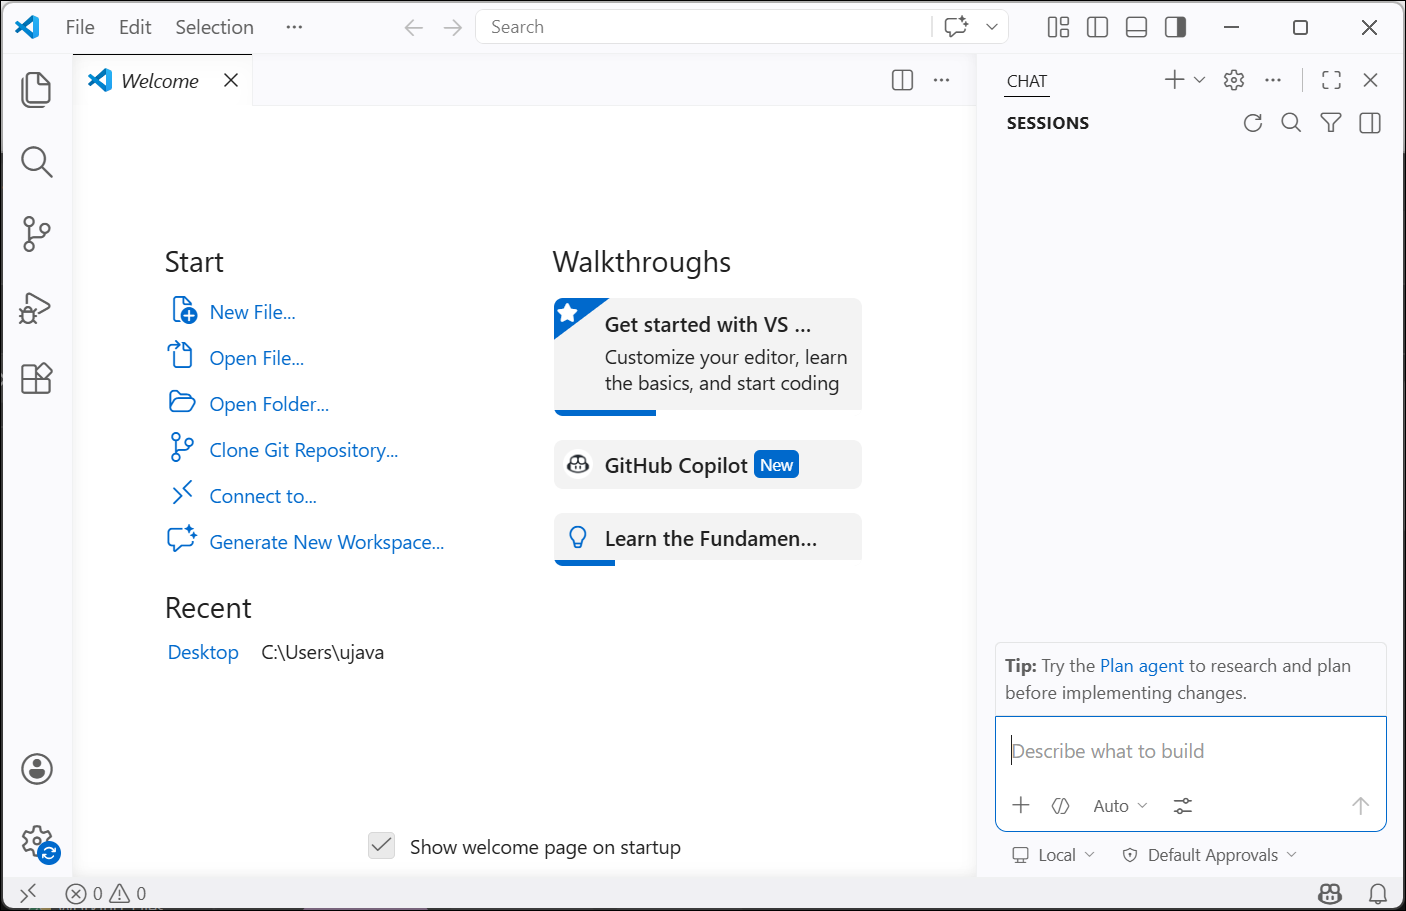The image size is (1406, 911).
Task: Configure tools icon in chat input
Action: [x=1183, y=806]
